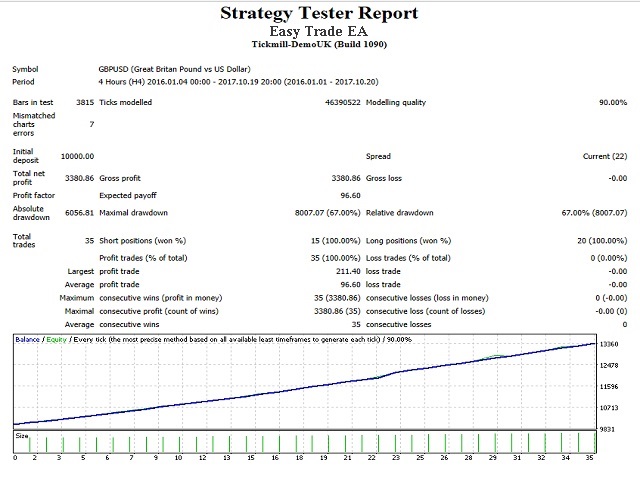Select the Relative drawdown value 67.00% (8007.07)
The image size is (640, 480).
[594, 213]
